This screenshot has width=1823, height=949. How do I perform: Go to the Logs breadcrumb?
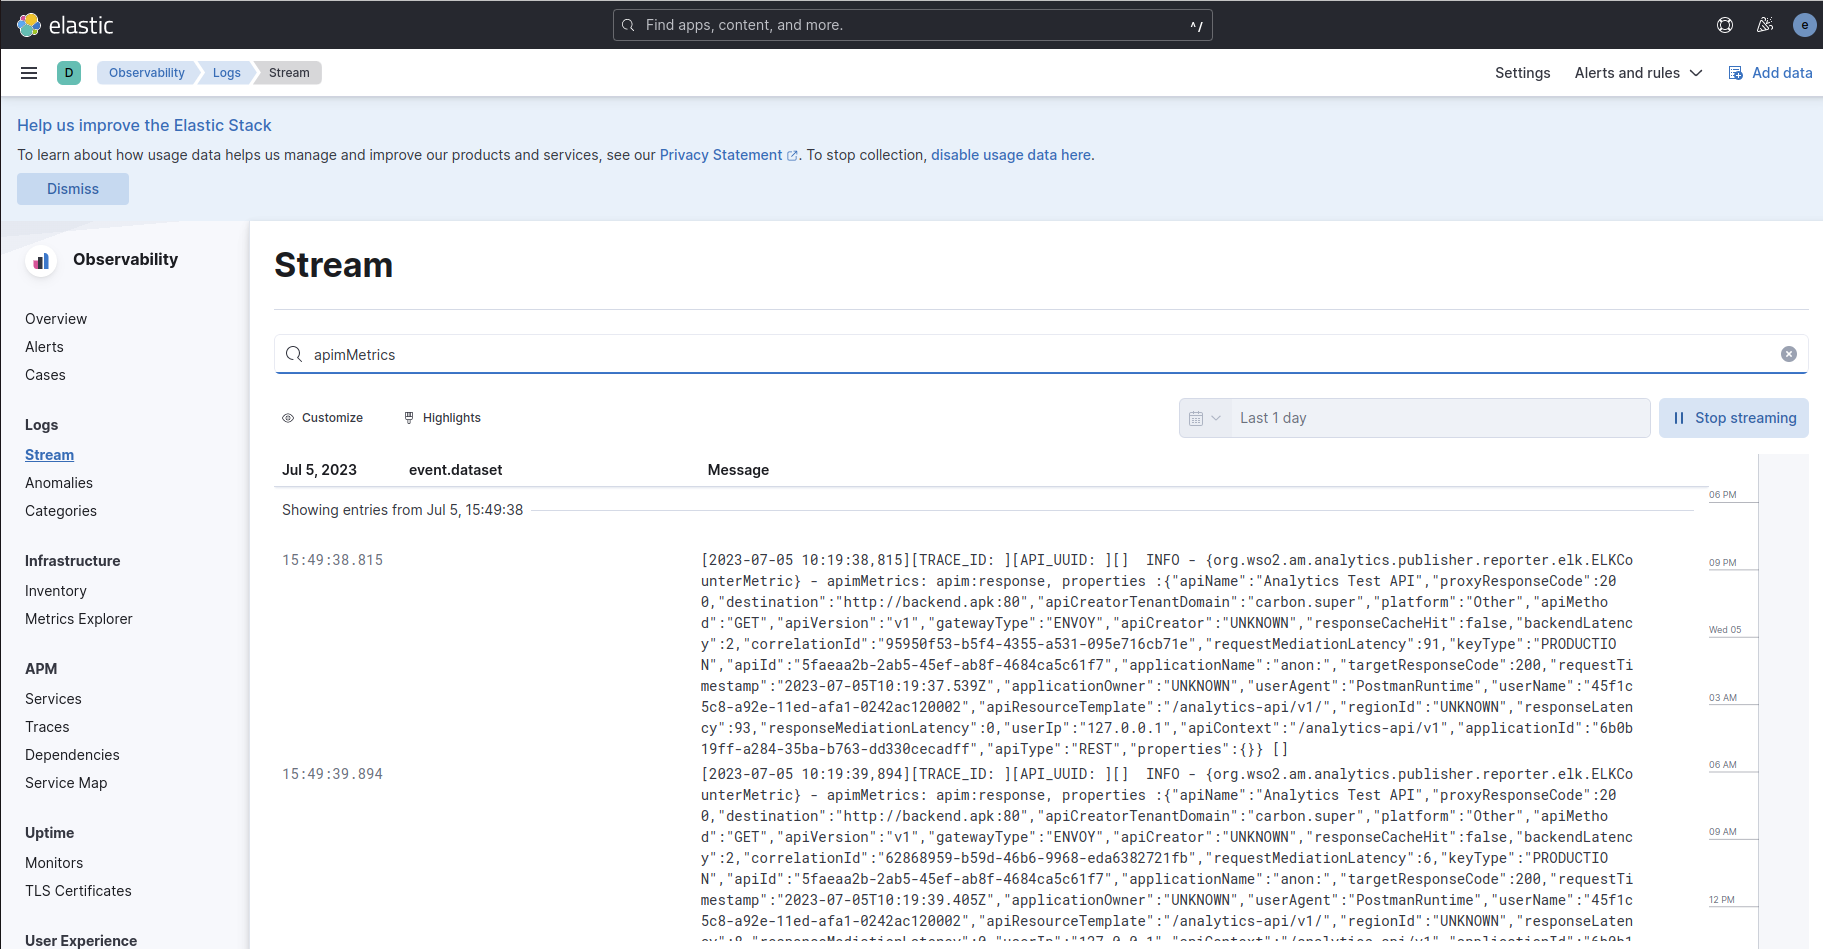coord(226,73)
